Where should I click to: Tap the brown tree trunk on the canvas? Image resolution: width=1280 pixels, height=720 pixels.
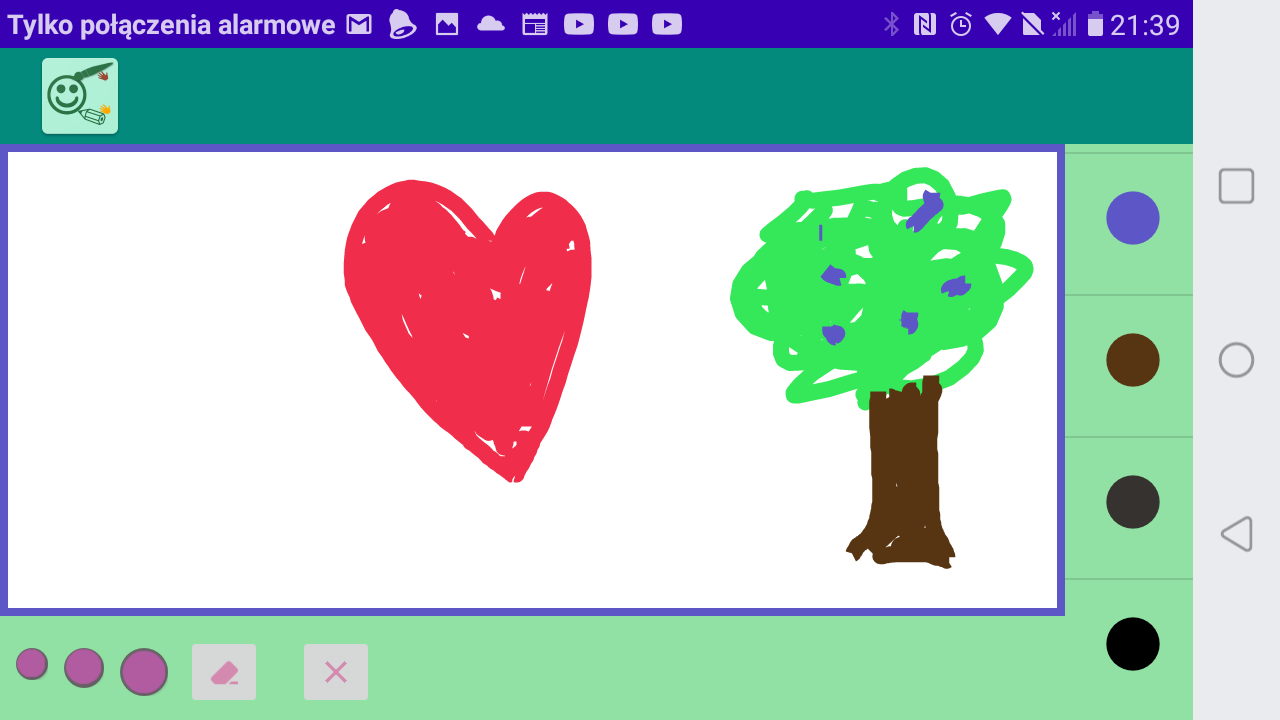904,470
